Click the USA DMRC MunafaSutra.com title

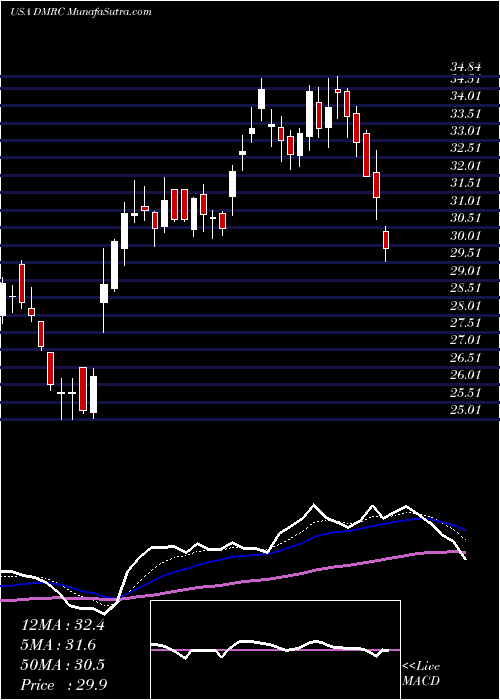tap(80, 11)
